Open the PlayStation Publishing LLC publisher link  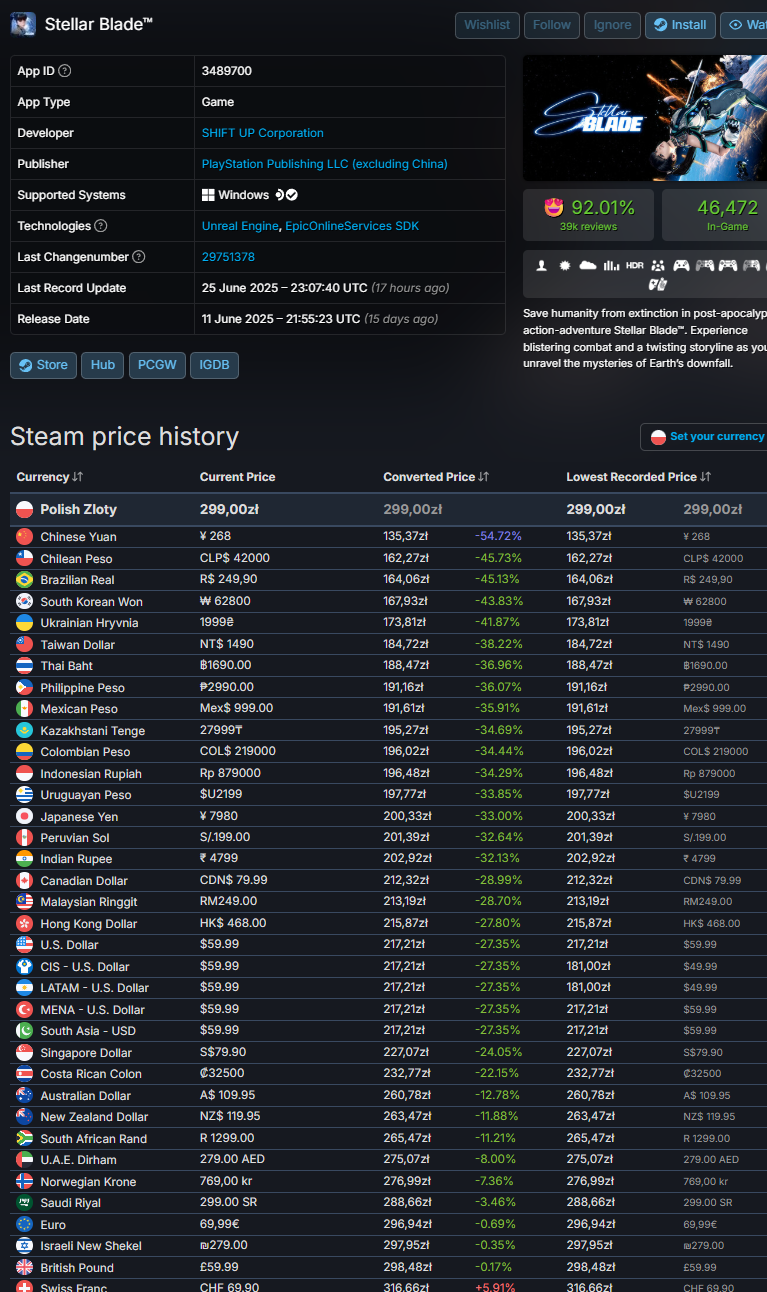(x=325, y=164)
